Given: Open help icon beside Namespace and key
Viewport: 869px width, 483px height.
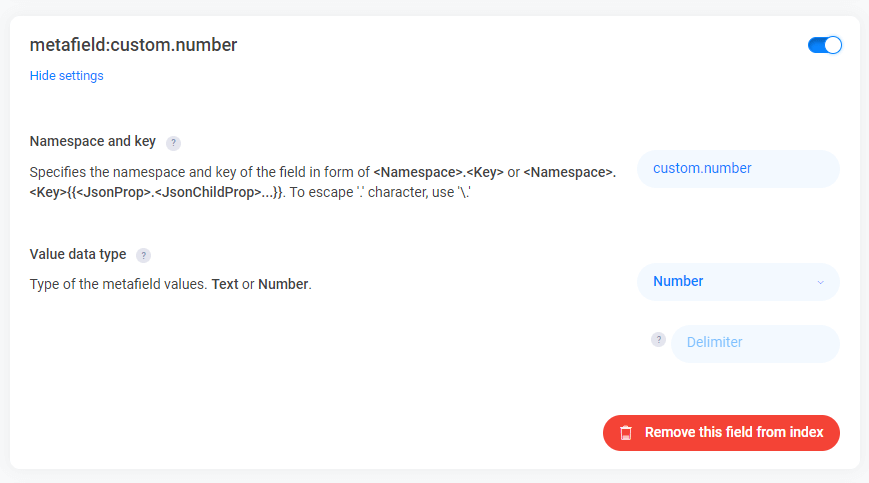Looking at the screenshot, I should [x=173, y=143].
